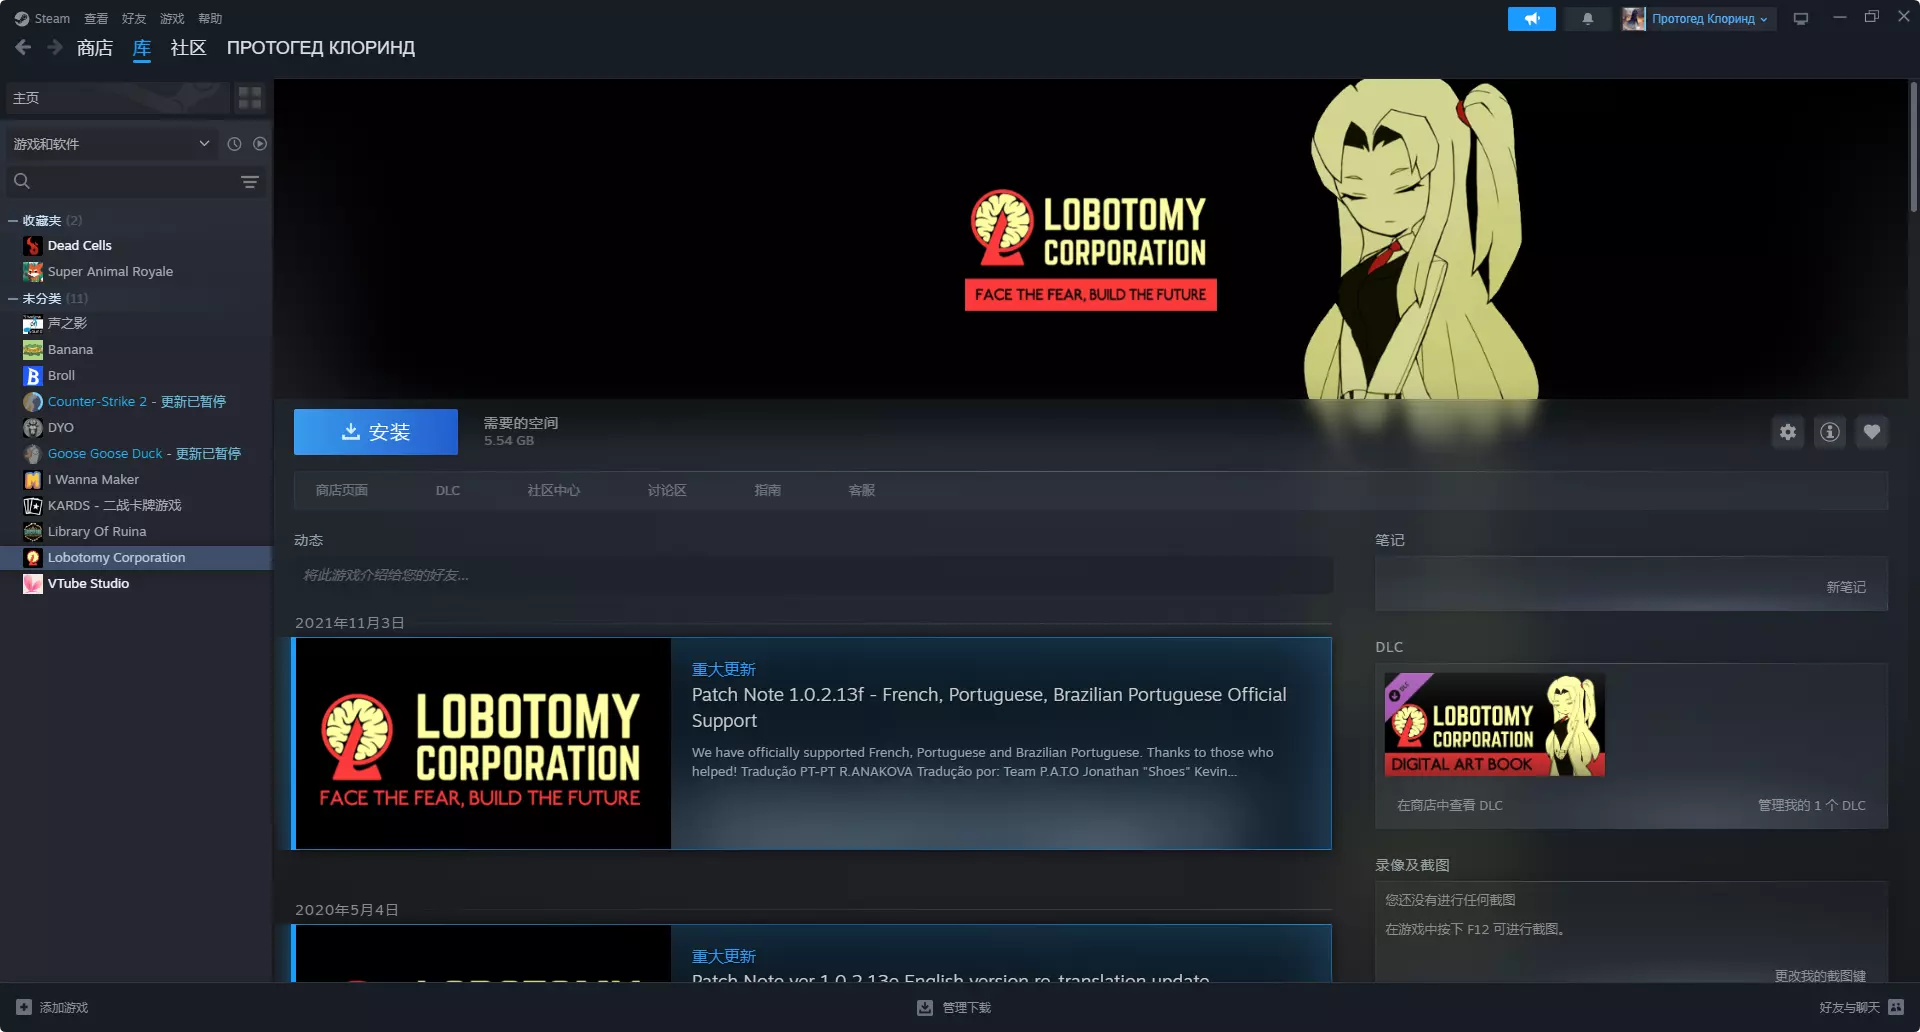1920x1032 pixels.
Task: Click the Banana game icon
Action: click(x=33, y=350)
